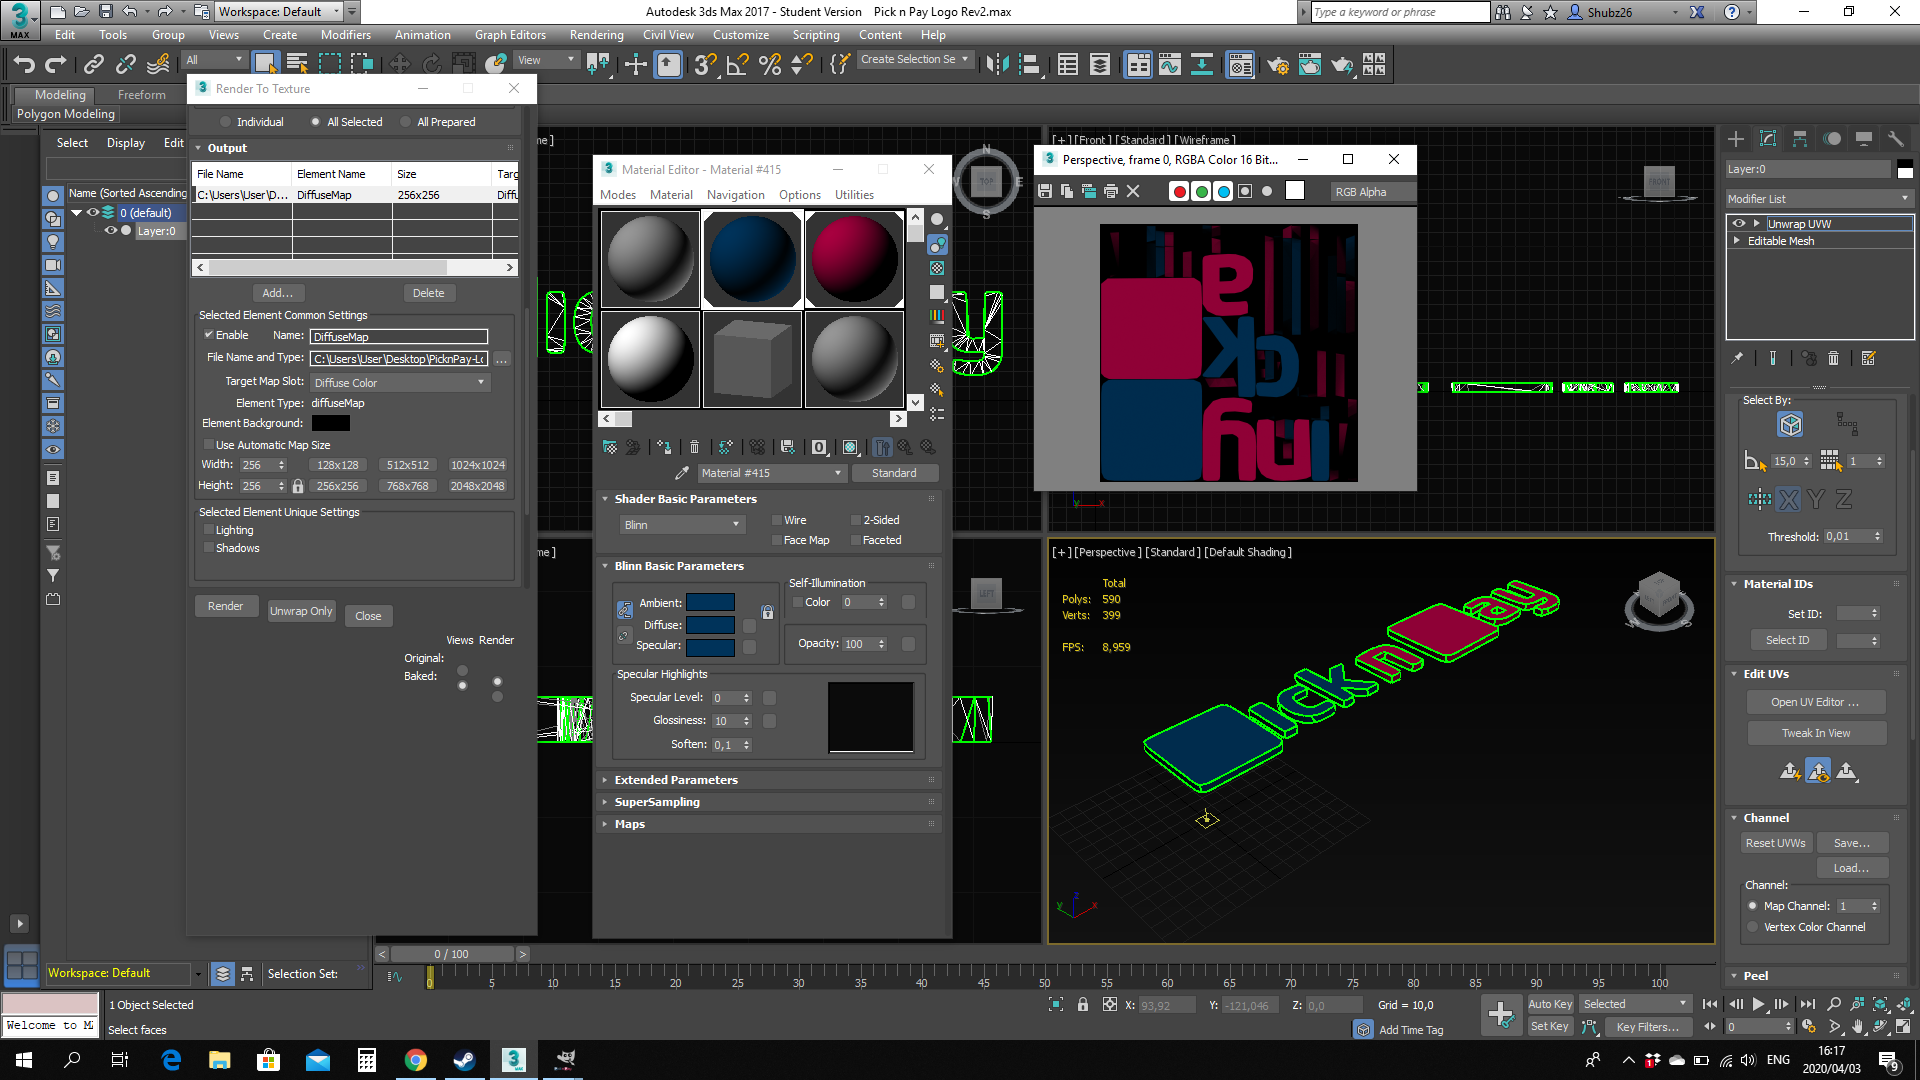1920x1080 pixels.
Task: Activate the Select Object tool
Action: 265,64
